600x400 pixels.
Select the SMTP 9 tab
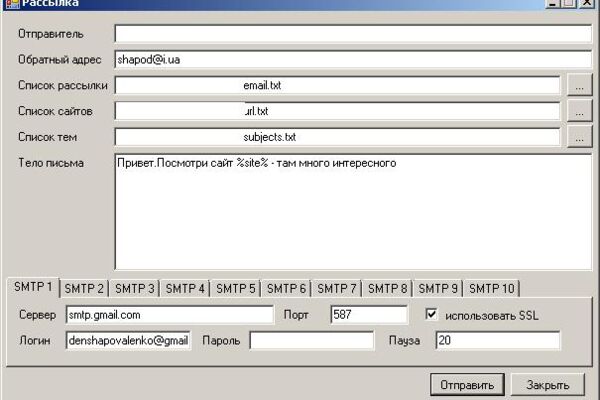coord(438,289)
